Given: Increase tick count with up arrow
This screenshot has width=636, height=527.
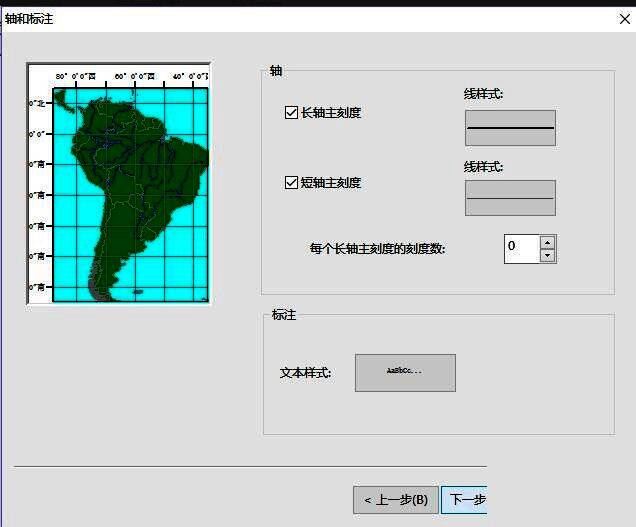Looking at the screenshot, I should point(547,242).
